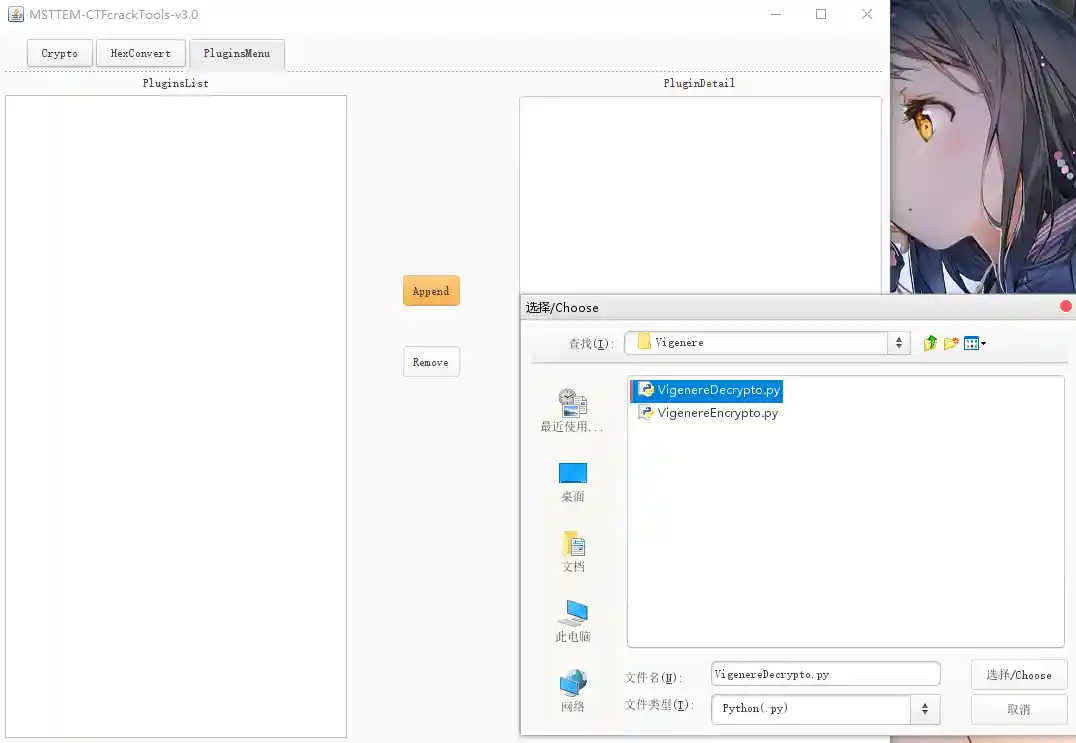
Task: Click the file name input field
Action: 825,675
